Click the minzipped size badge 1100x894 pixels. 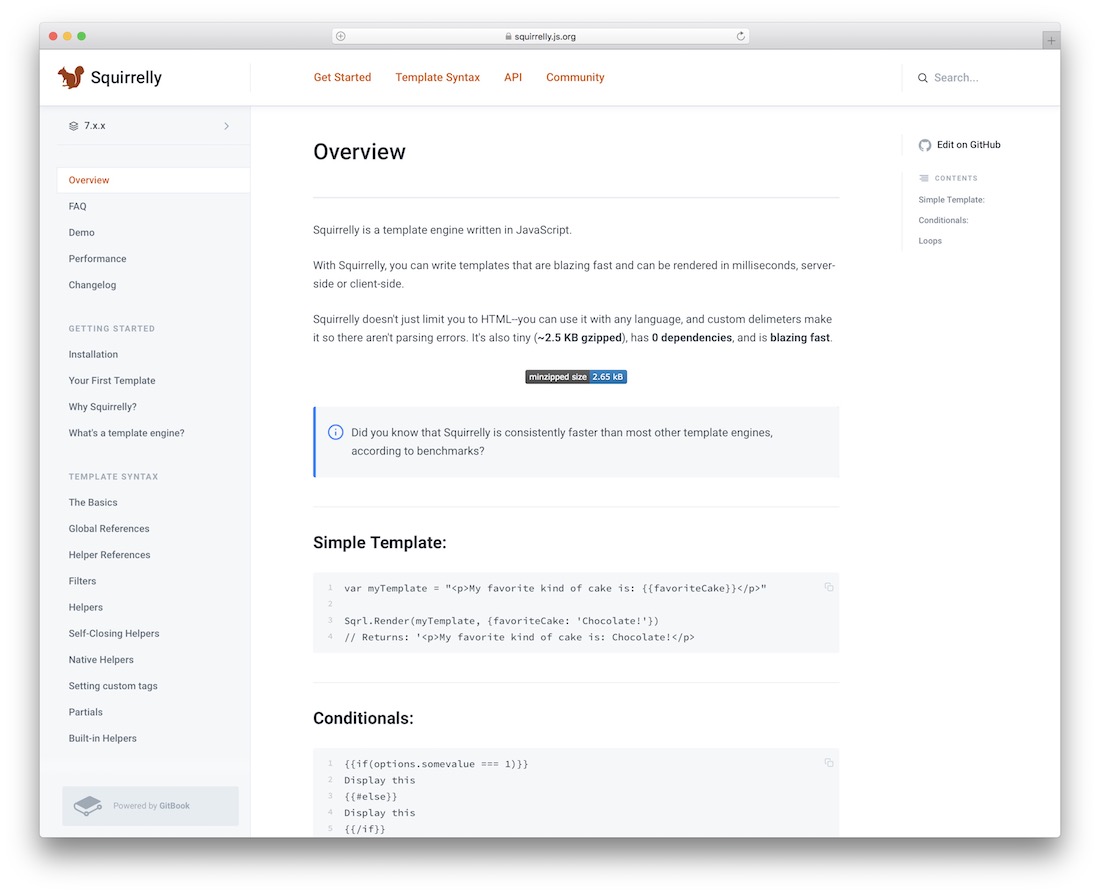[576, 377]
